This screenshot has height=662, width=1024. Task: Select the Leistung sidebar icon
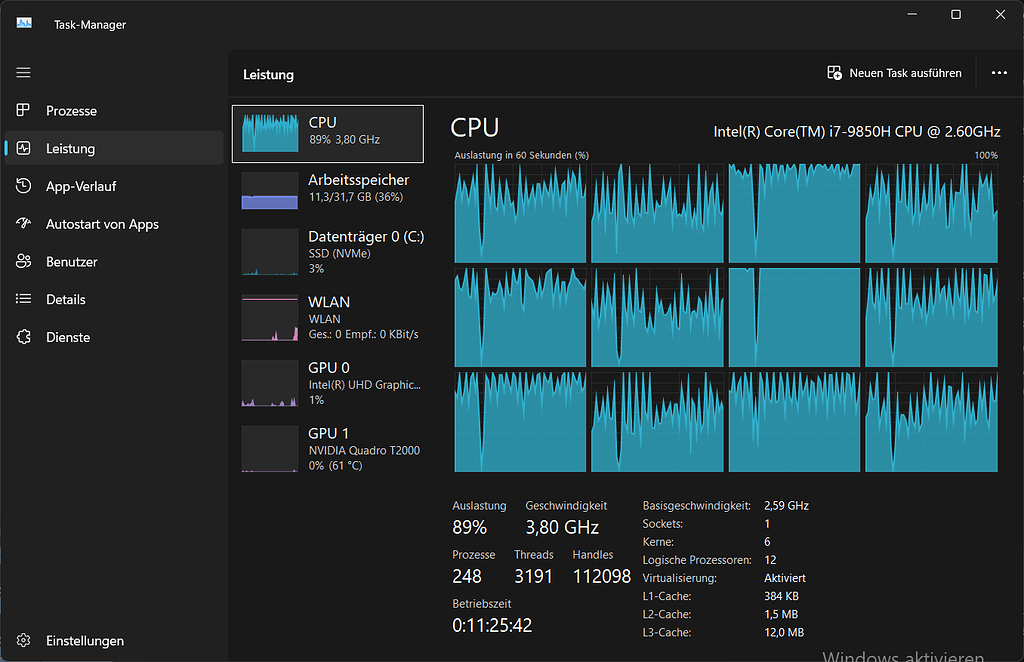22,148
